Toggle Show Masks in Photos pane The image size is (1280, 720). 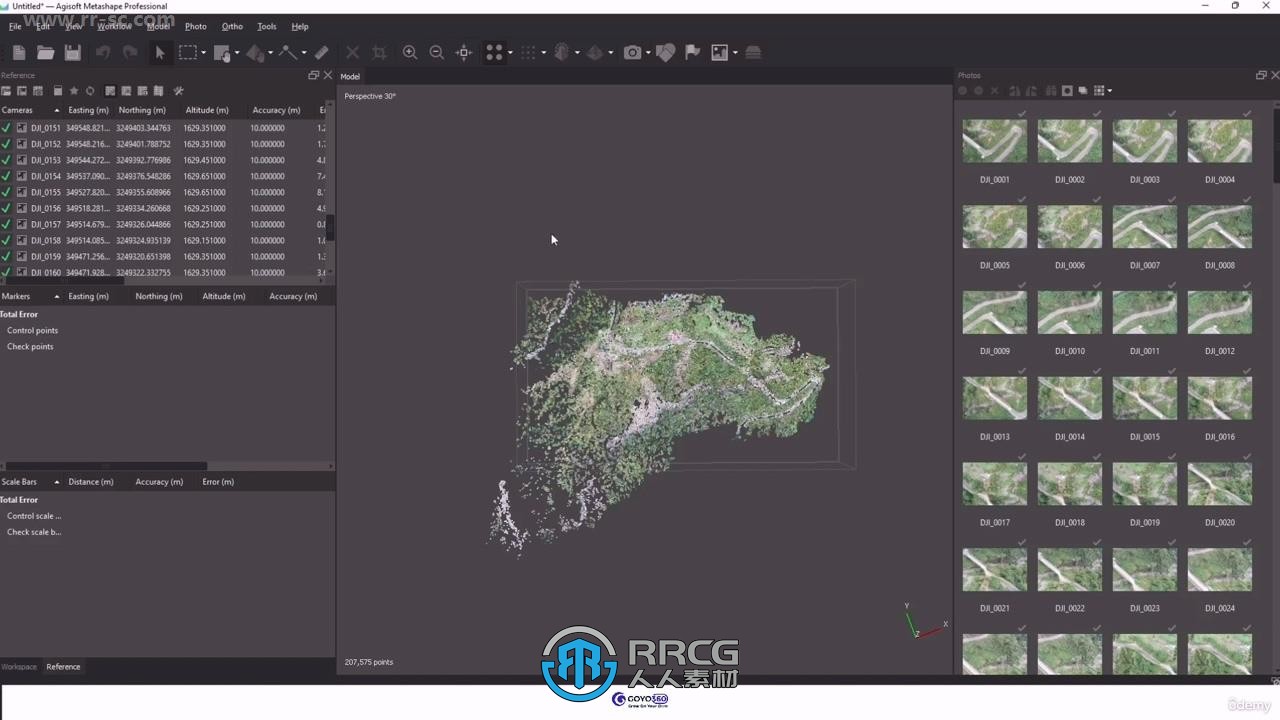[x=1067, y=91]
